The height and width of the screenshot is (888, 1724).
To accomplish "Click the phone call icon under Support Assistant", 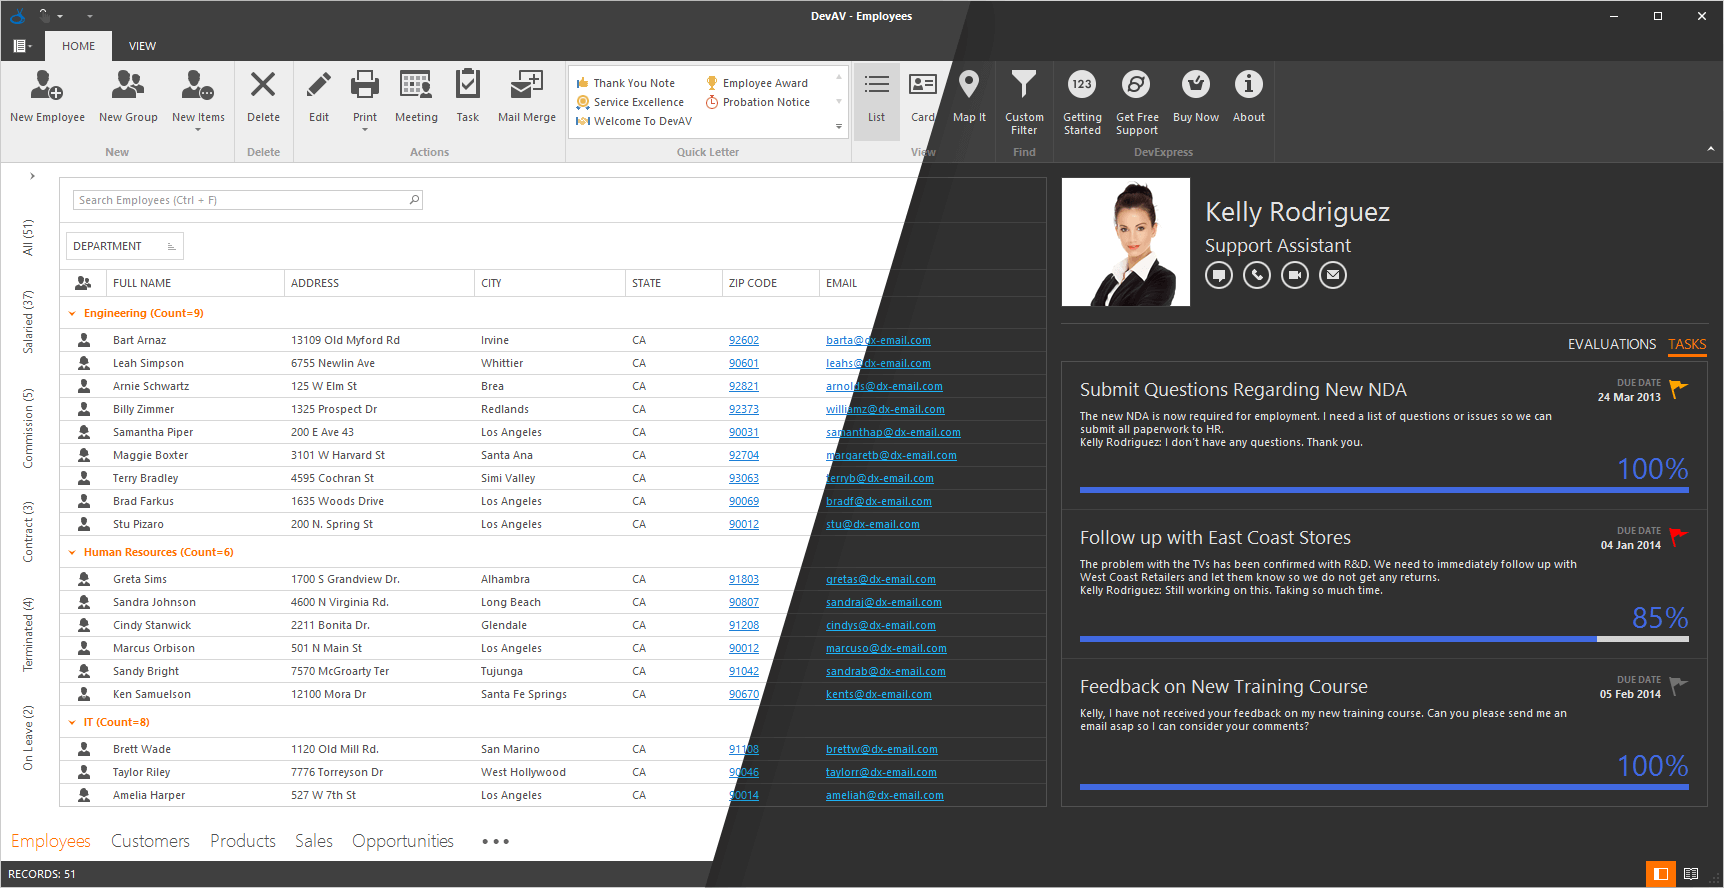I will pyautogui.click(x=1257, y=275).
